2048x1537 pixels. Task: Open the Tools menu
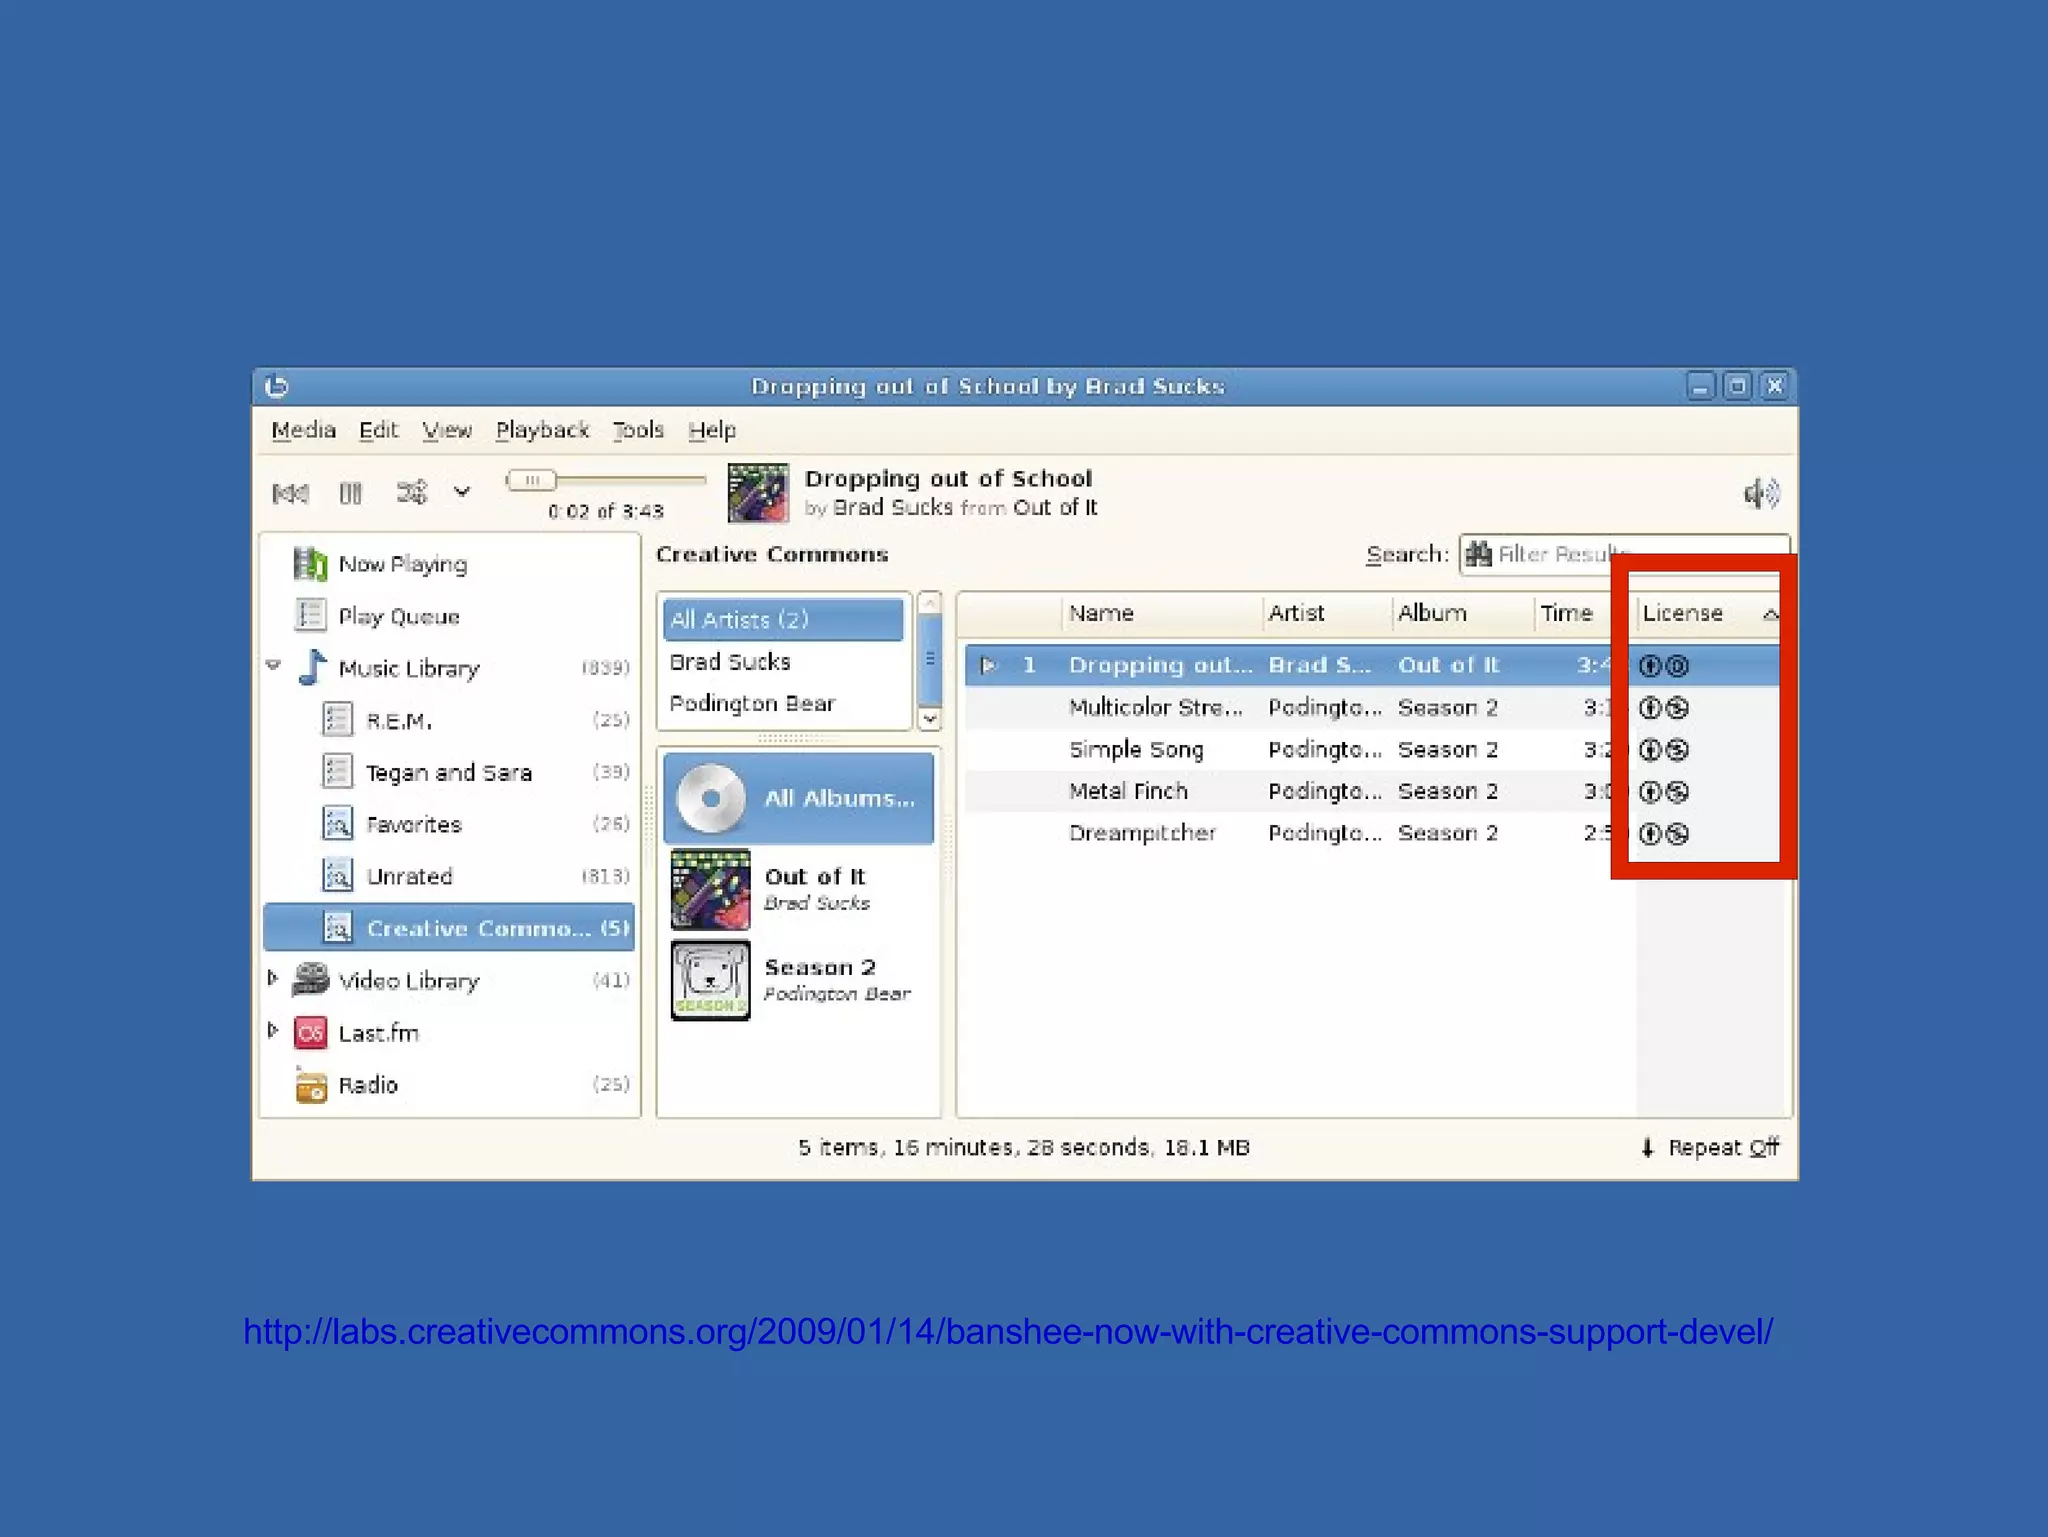(637, 430)
